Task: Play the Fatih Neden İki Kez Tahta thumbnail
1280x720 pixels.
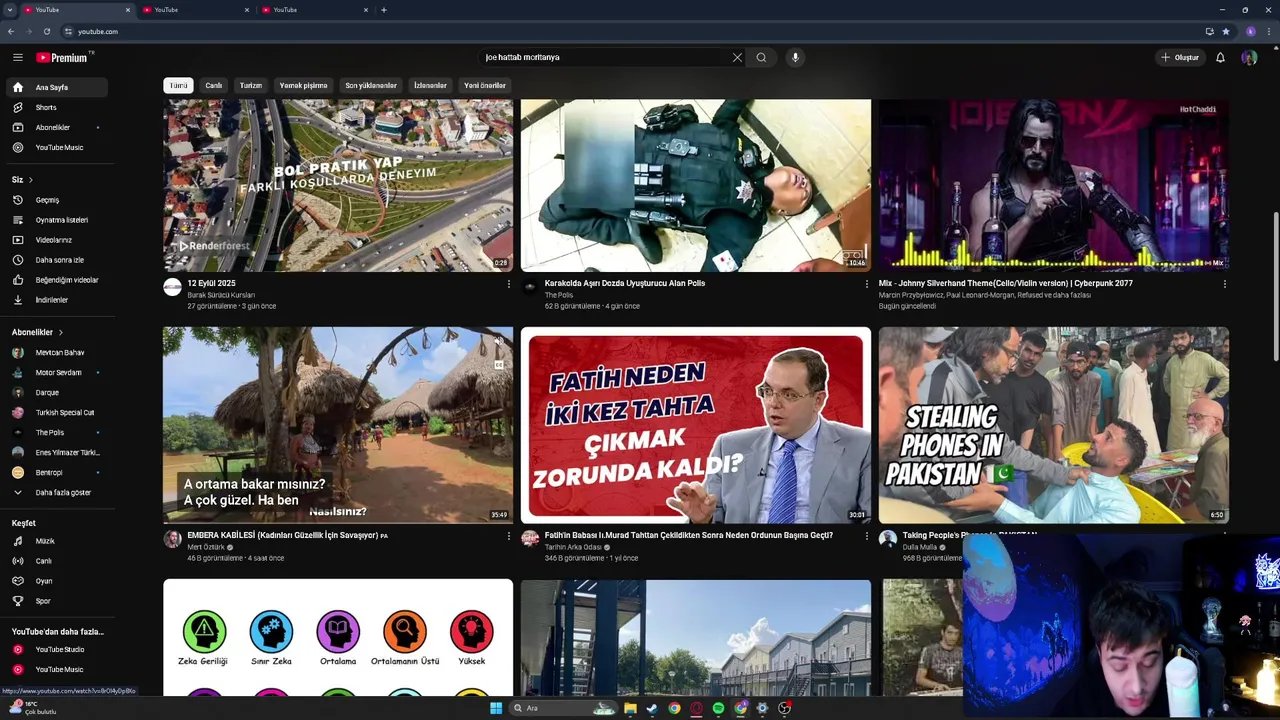Action: [x=696, y=425]
